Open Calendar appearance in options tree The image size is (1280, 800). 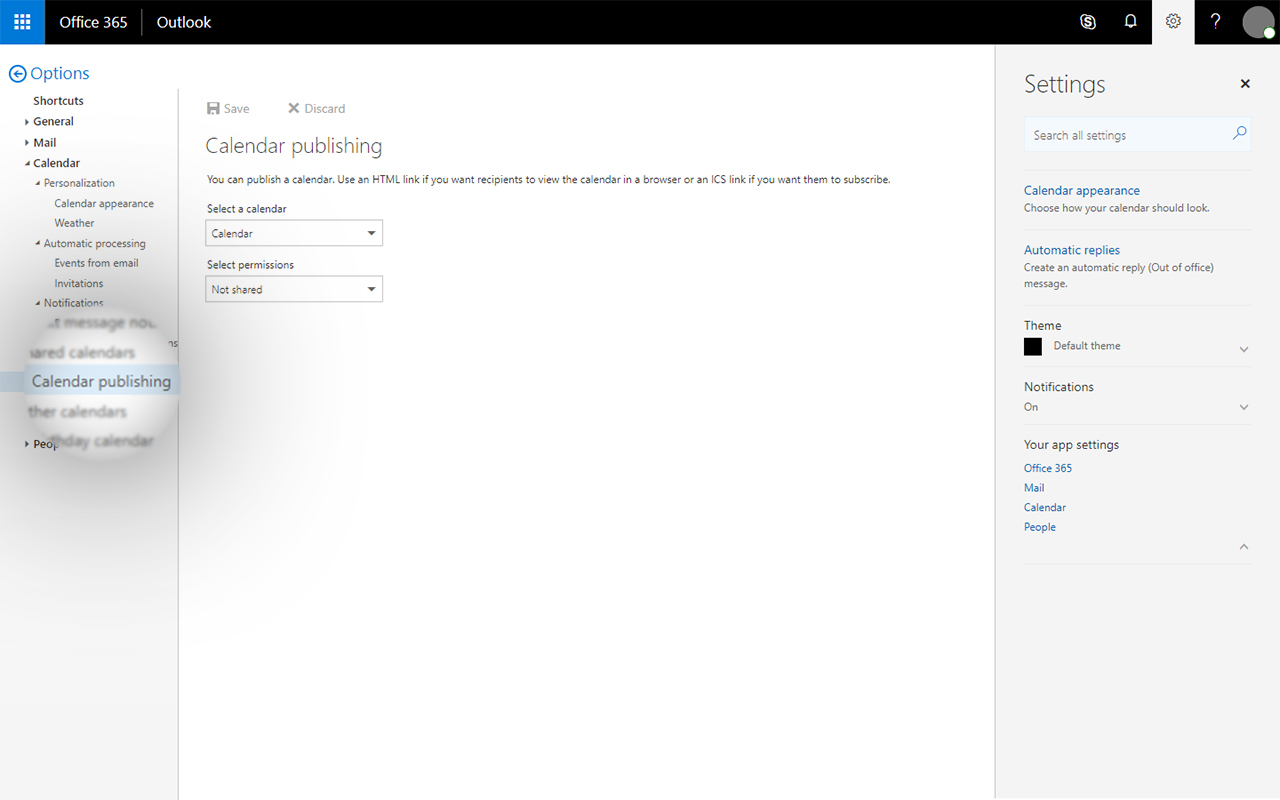tap(104, 203)
